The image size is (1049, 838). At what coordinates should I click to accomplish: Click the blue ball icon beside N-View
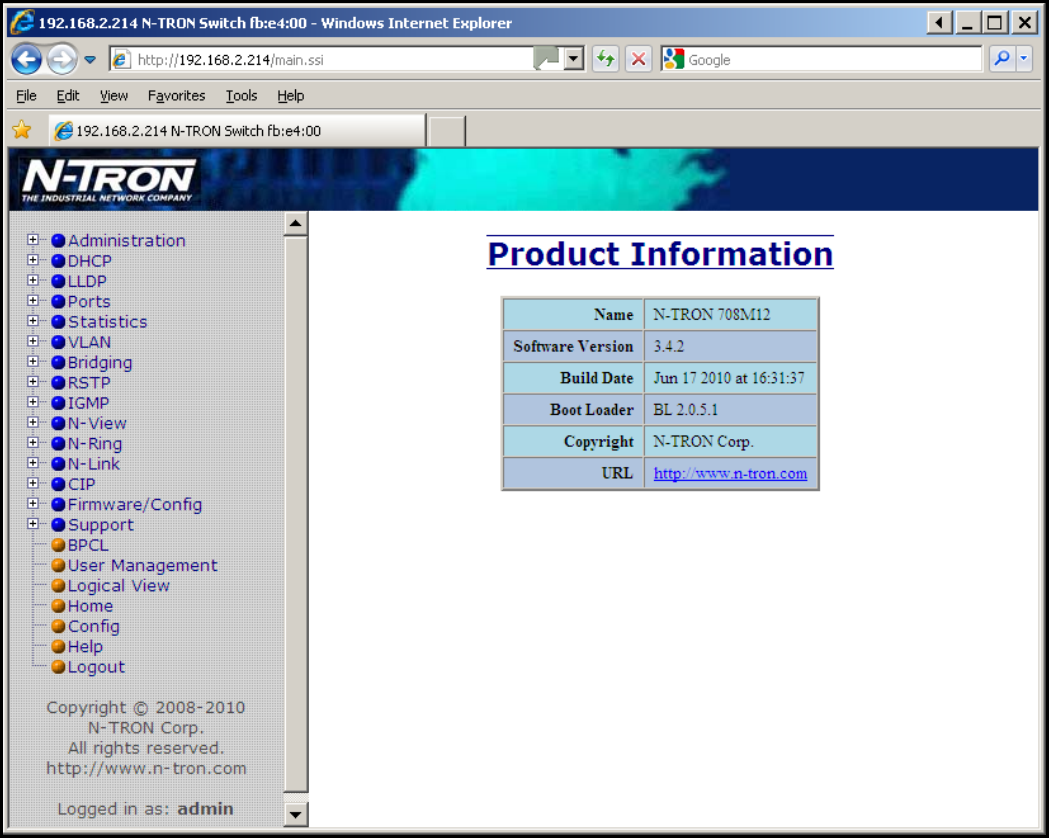(58, 423)
